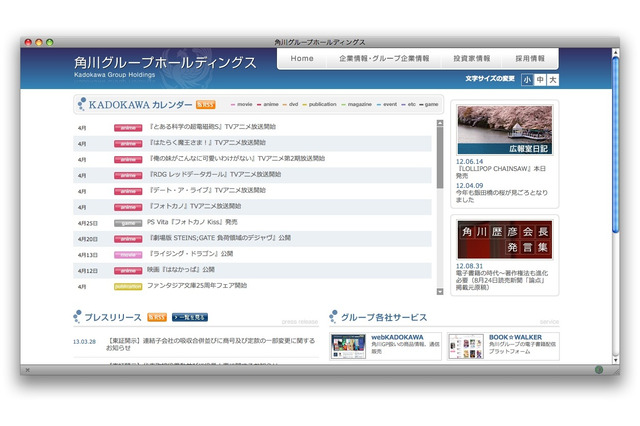Open 『RDG レッドデータガール』 calendar entry

[214, 175]
